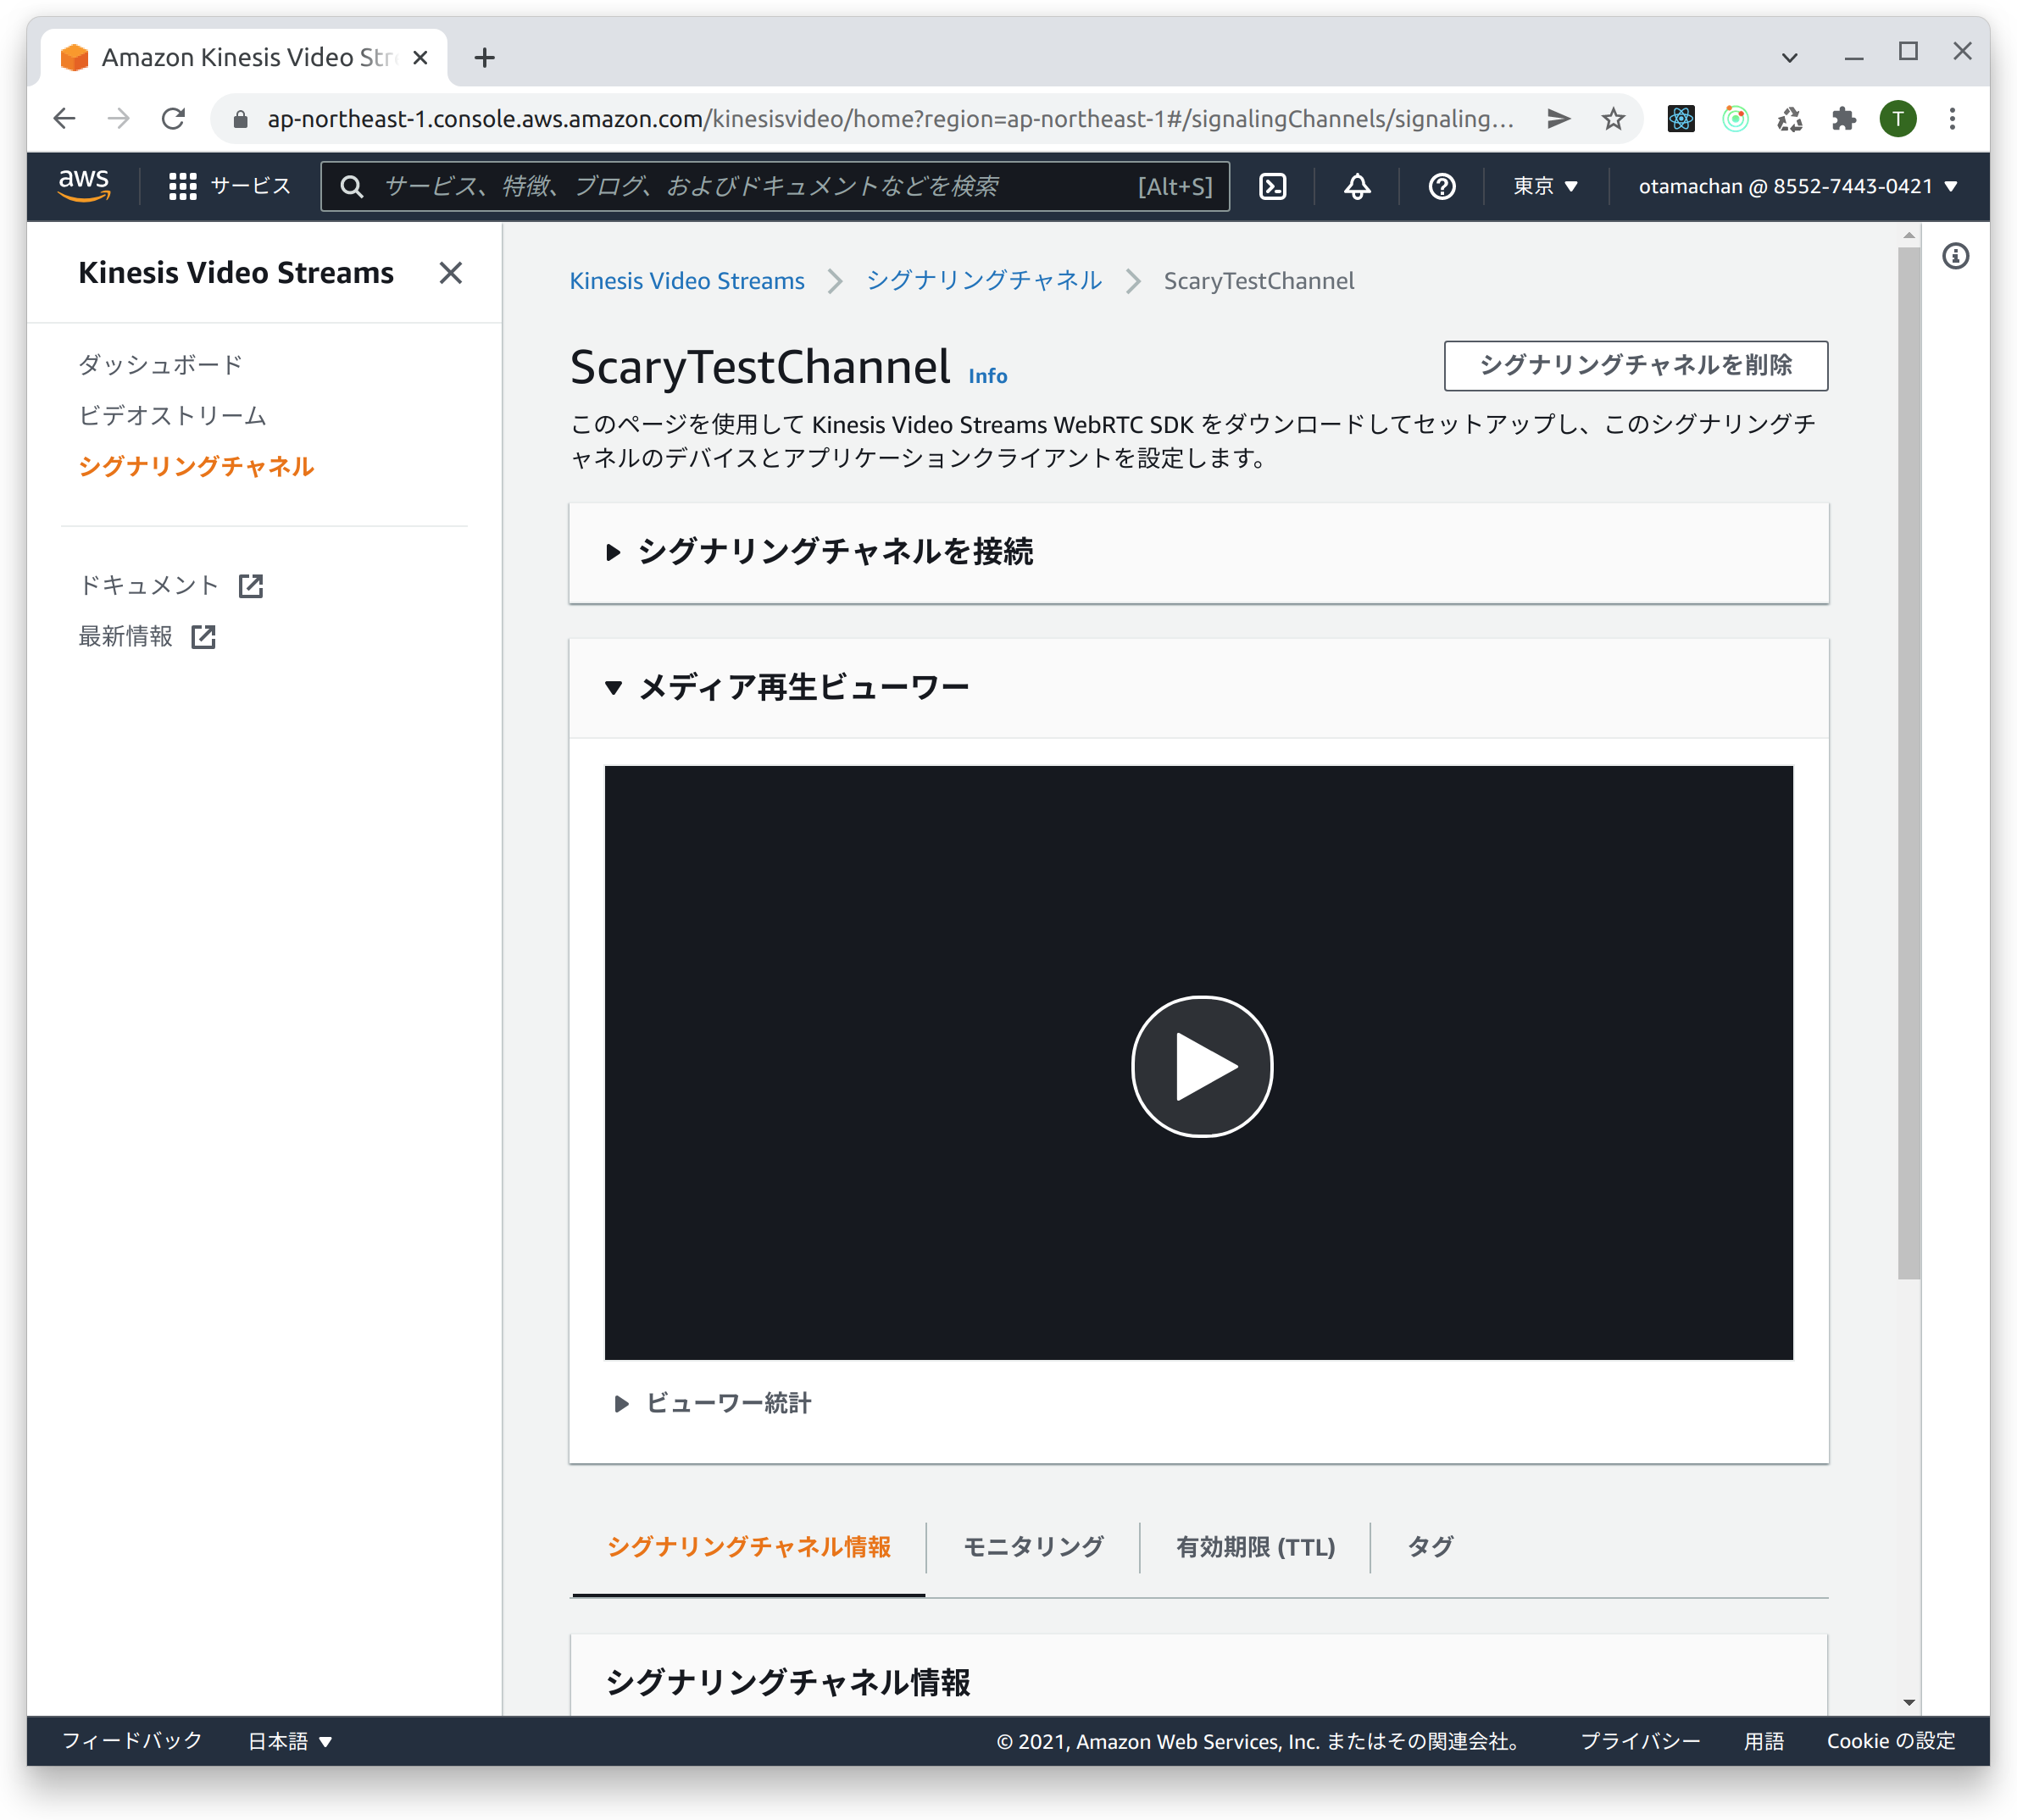Go to シグナリングチャネル breadcrumb
The width and height of the screenshot is (2017, 1820).
(x=984, y=281)
